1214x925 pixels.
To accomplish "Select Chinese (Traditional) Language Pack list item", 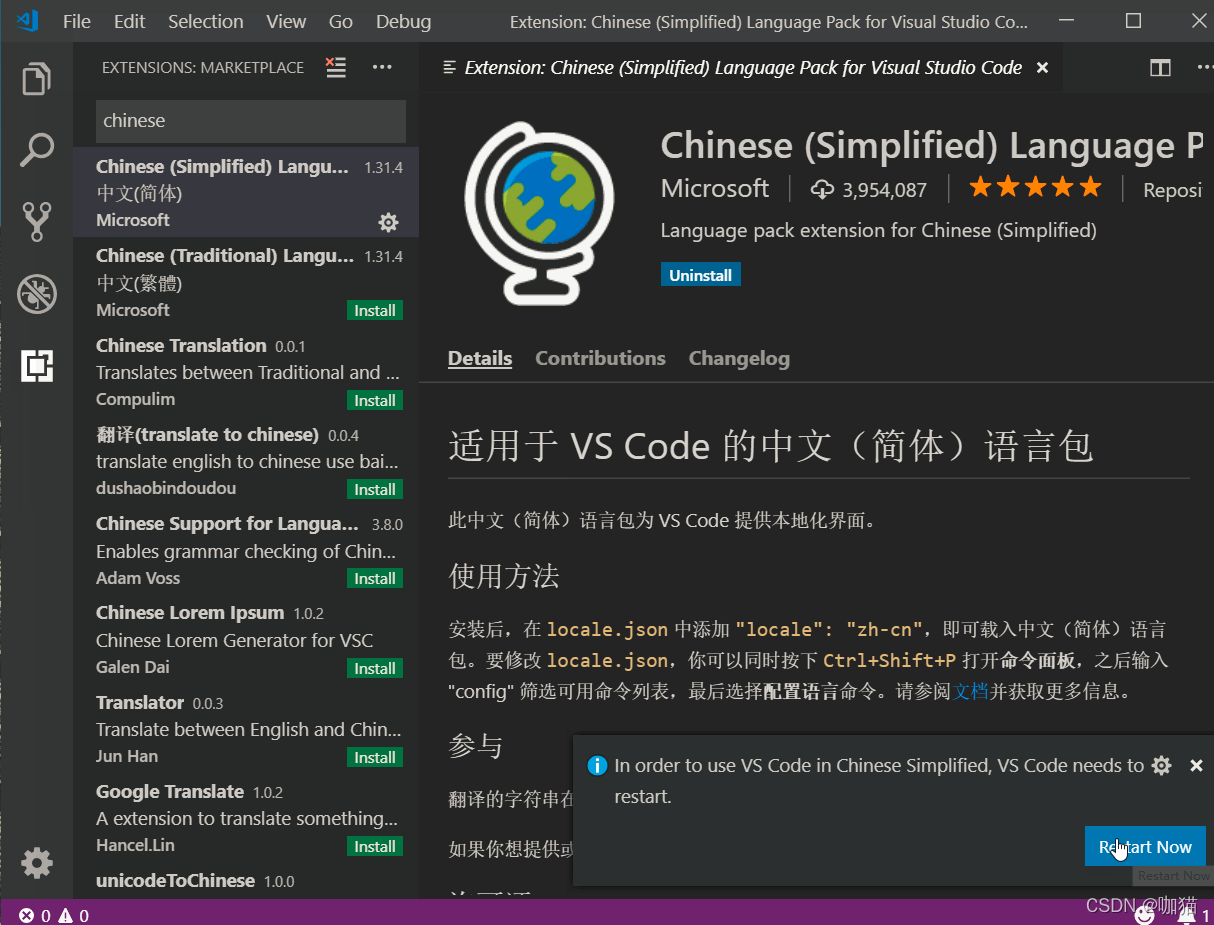I will (246, 282).
